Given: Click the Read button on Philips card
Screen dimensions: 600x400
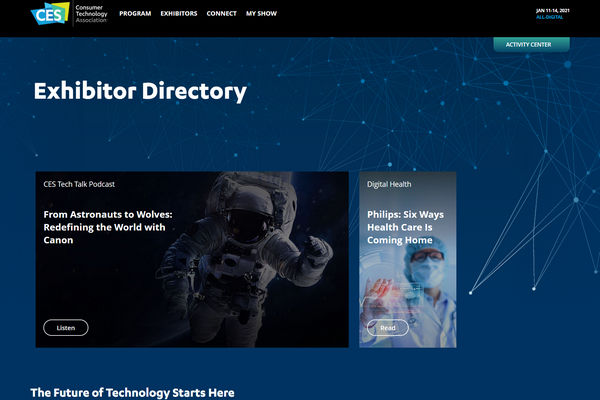Looking at the screenshot, I should (388, 328).
